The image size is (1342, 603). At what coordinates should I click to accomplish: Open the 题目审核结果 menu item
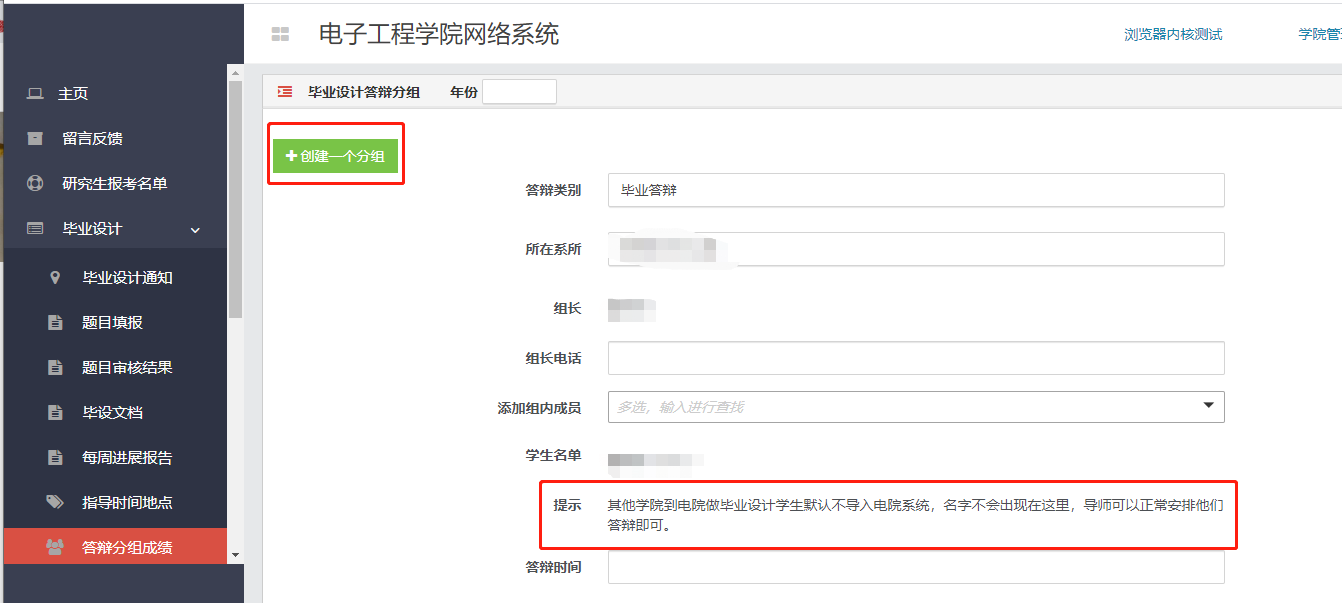point(127,367)
